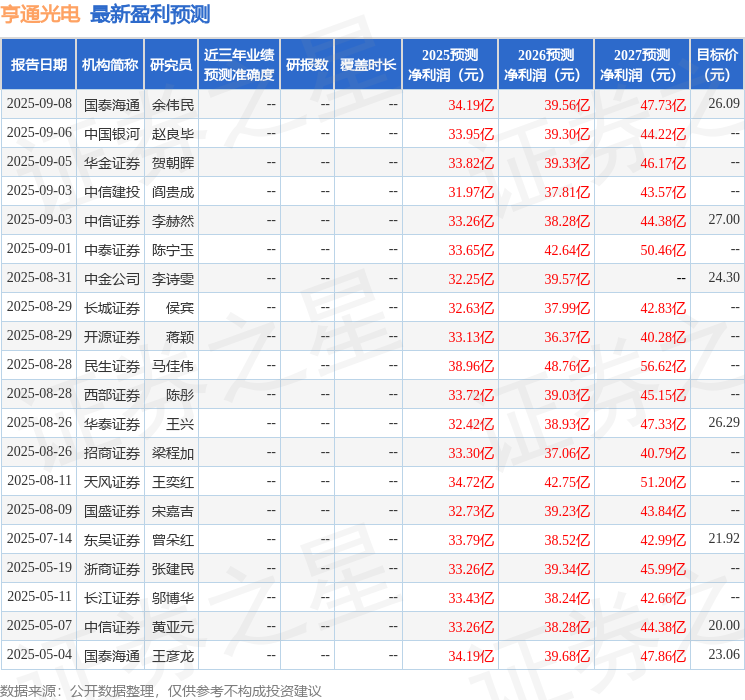This screenshot has height=700, width=745.
Task: Click 2026 profit value 39.30亿
Action: [x=567, y=134]
